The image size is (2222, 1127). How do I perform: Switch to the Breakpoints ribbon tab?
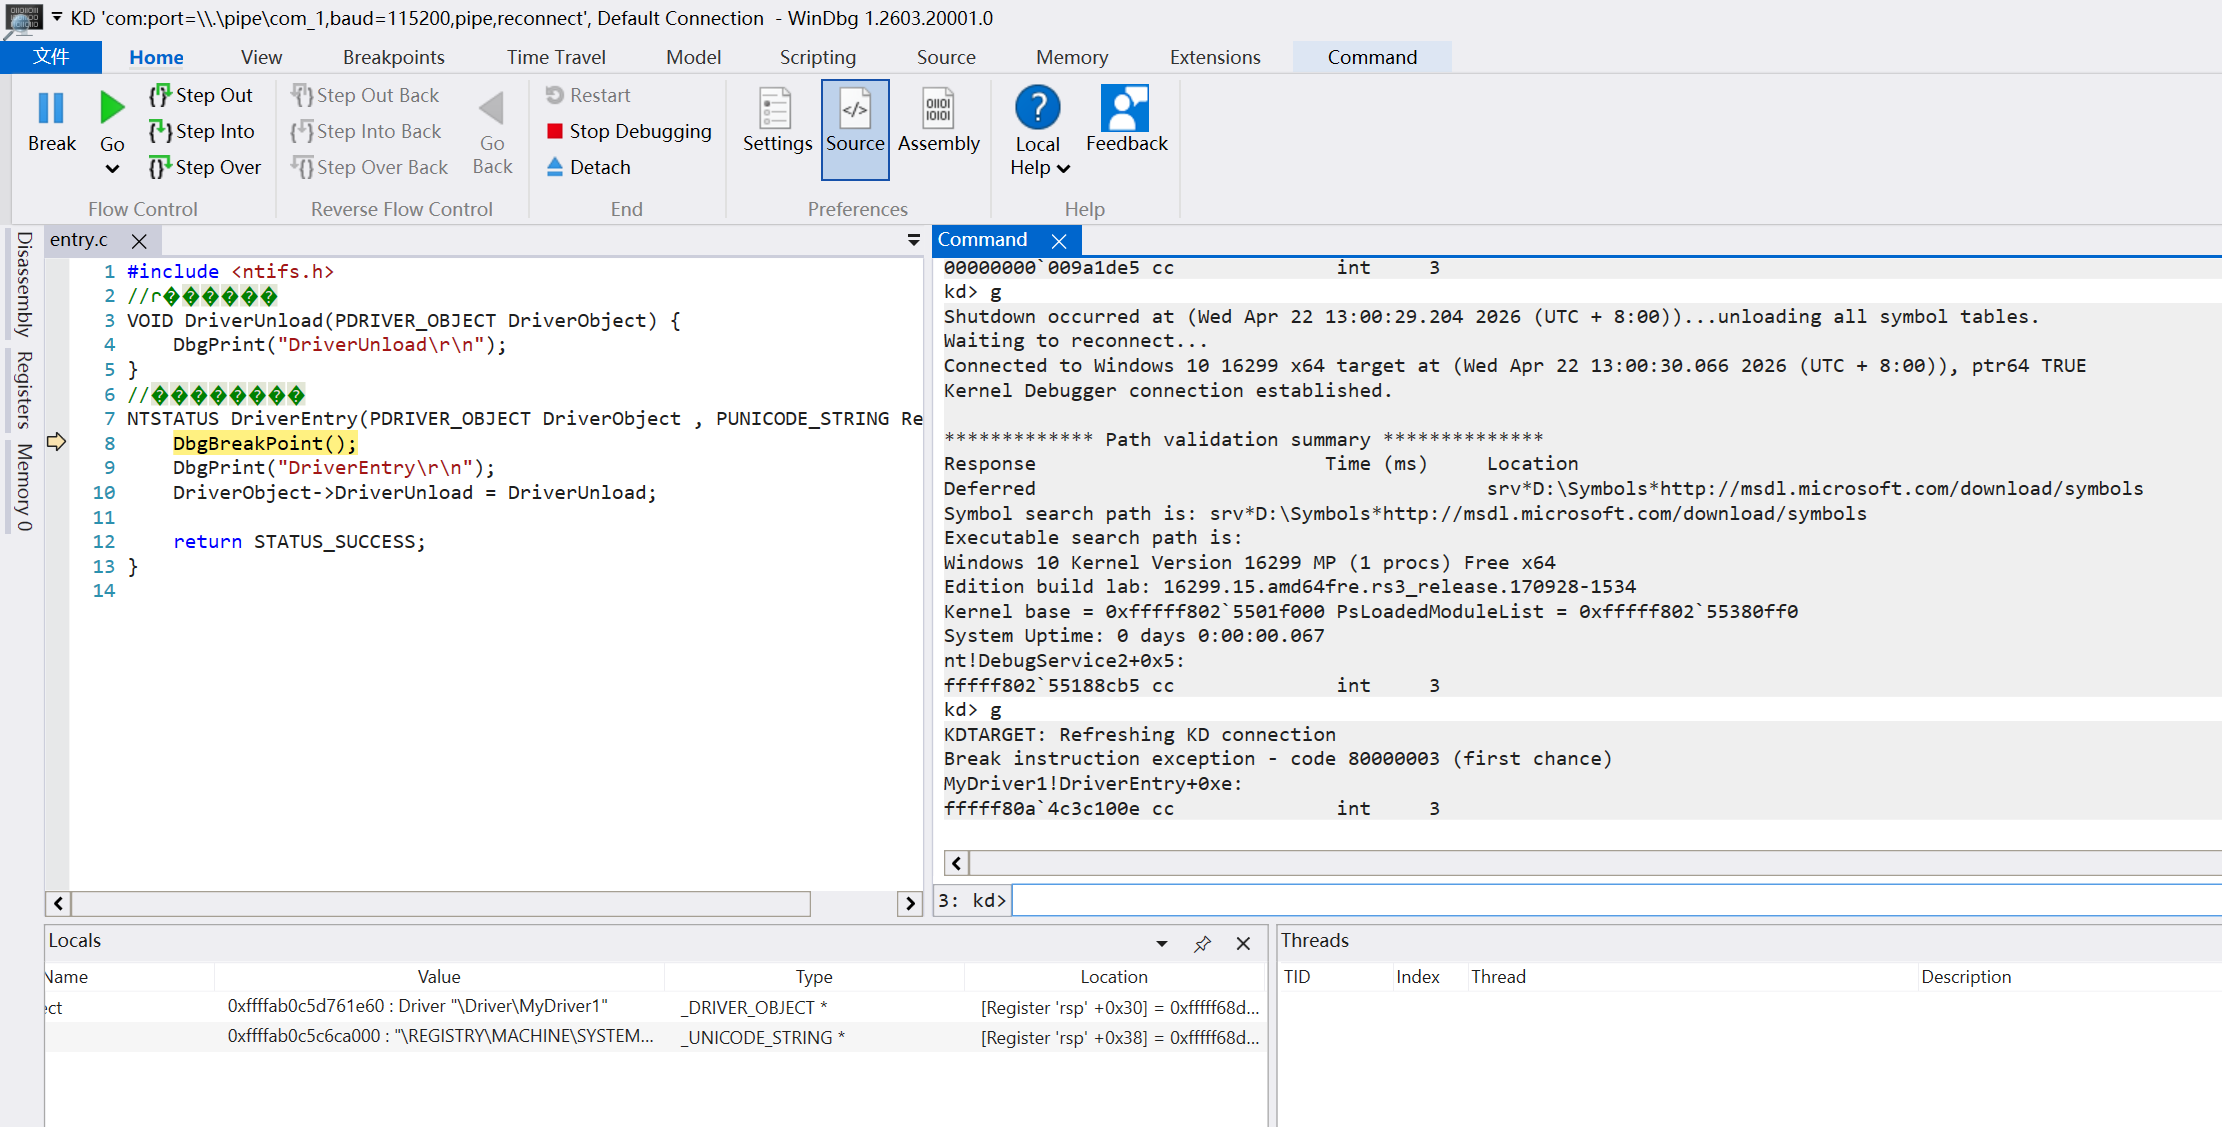(393, 57)
